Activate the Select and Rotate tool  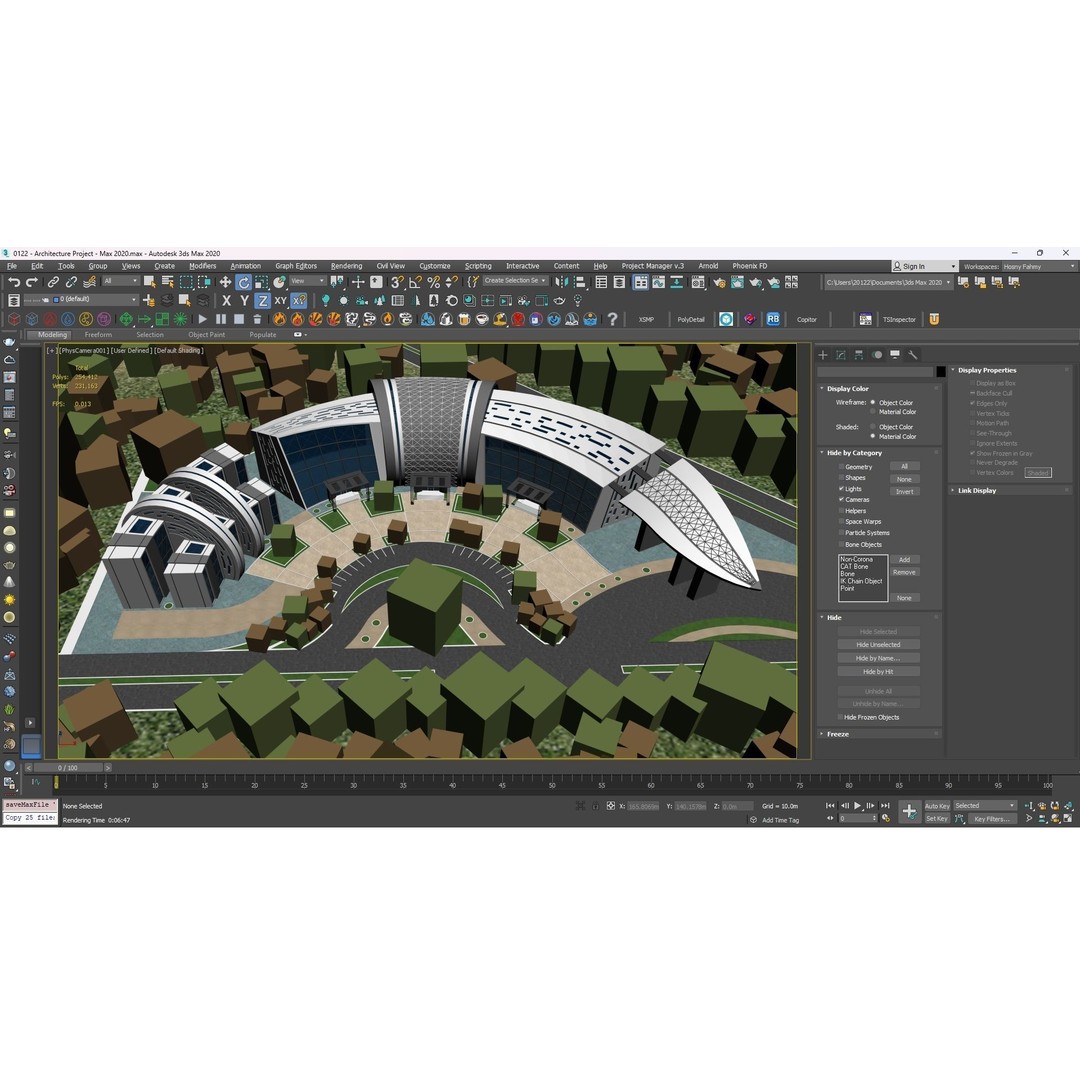point(243,282)
